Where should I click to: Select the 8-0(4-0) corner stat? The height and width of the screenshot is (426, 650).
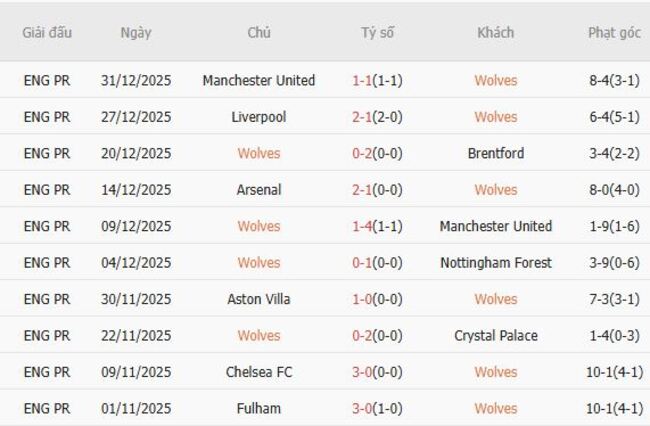(x=614, y=190)
